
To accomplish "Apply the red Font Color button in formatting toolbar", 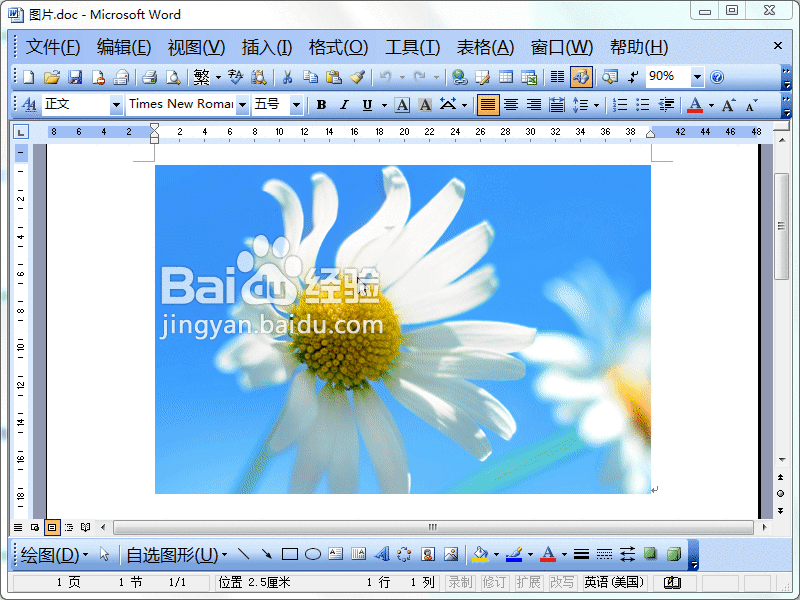I will pos(695,105).
